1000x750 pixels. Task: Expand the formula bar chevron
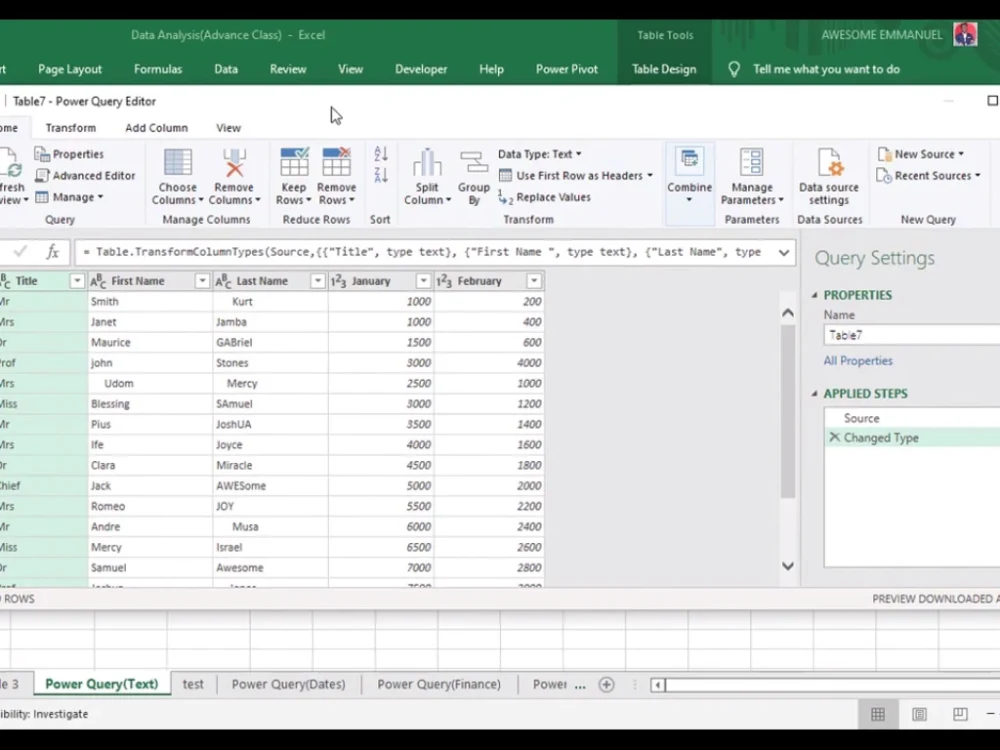coord(784,253)
